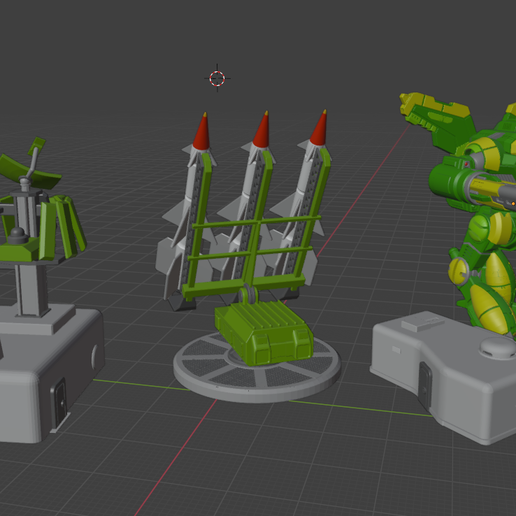Select the right missile's red nose cone
This screenshot has width=516, height=516.
319,128
